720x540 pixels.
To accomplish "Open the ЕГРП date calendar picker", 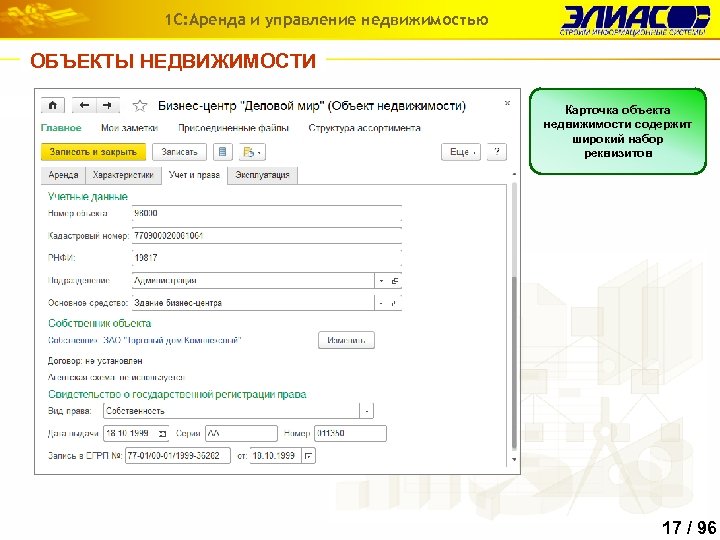I will coord(309,456).
